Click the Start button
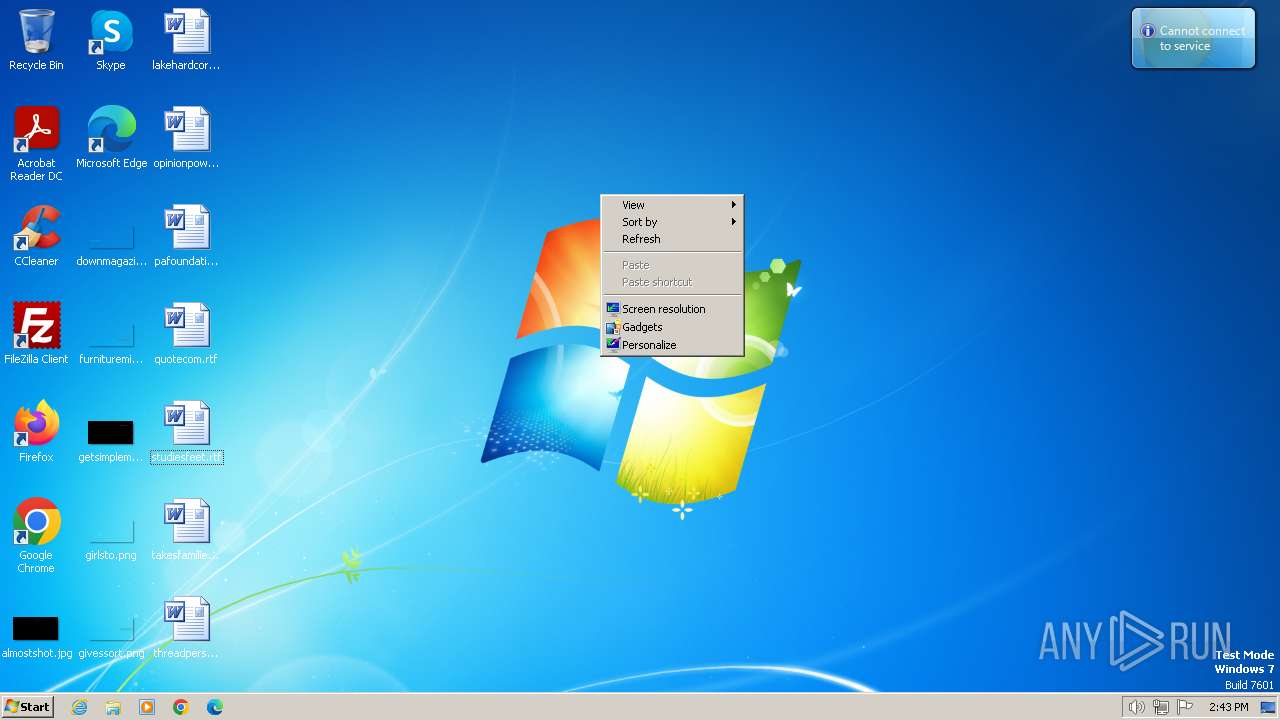The width and height of the screenshot is (1280, 720). tap(27, 707)
